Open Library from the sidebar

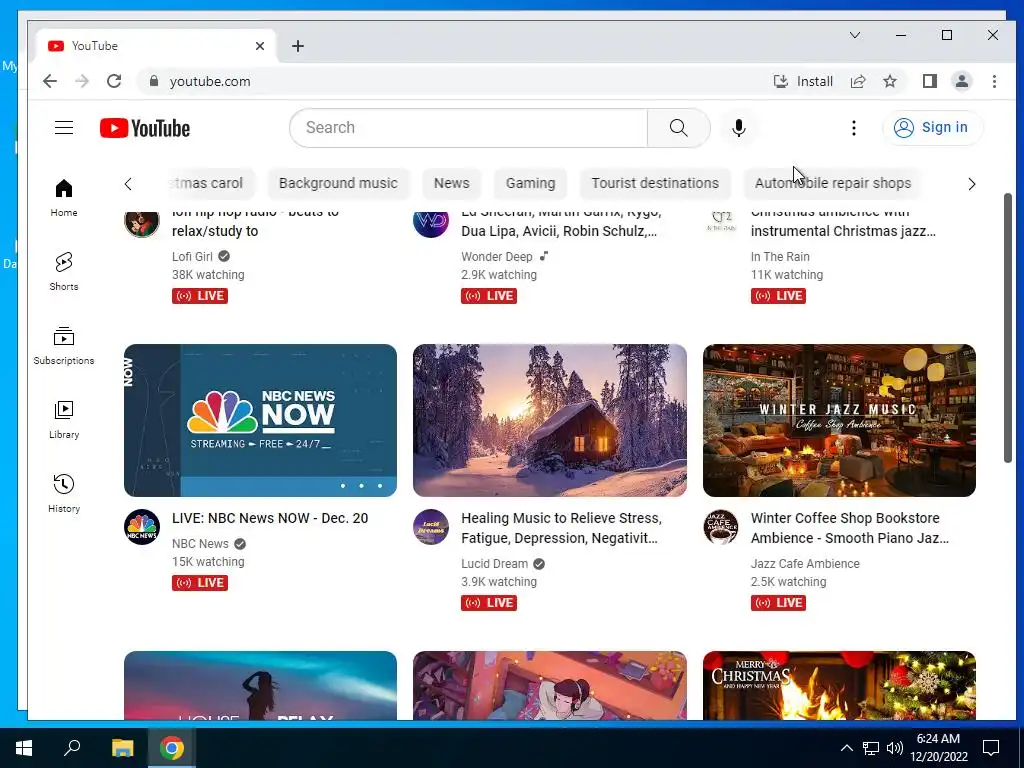tap(64, 419)
